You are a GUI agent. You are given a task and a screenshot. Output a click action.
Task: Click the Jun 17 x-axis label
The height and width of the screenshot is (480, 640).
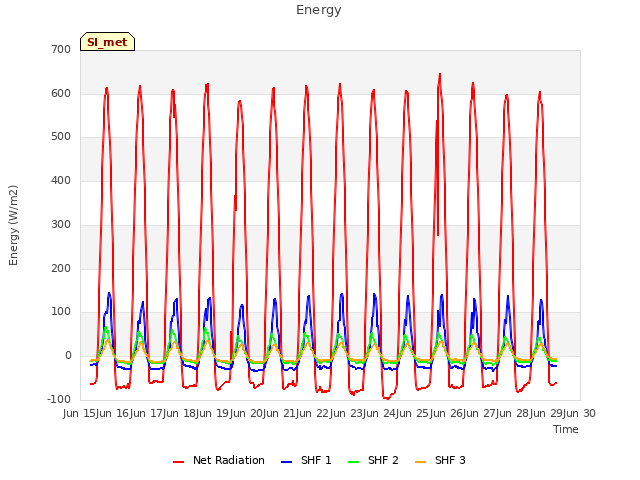tap(147, 413)
